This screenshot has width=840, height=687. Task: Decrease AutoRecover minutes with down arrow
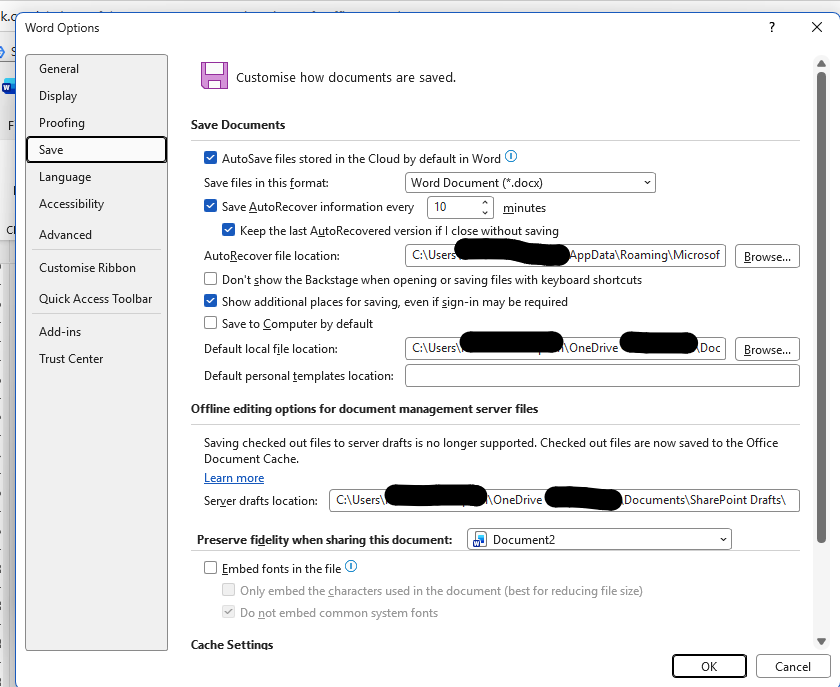tap(485, 213)
